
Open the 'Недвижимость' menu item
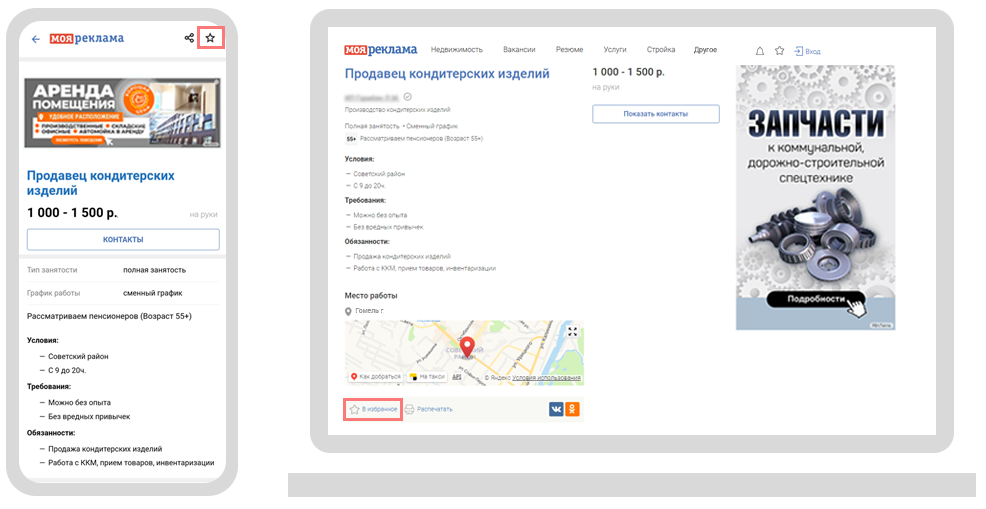coord(456,50)
